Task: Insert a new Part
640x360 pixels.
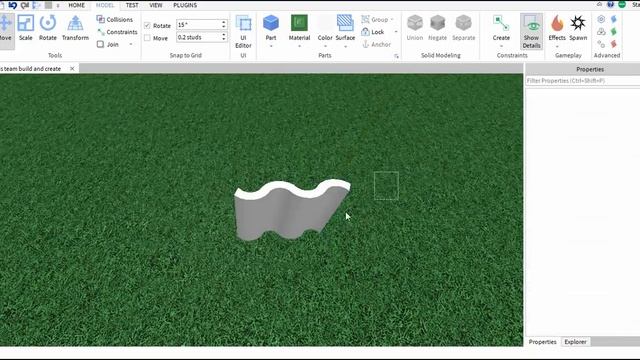Action: (x=271, y=27)
